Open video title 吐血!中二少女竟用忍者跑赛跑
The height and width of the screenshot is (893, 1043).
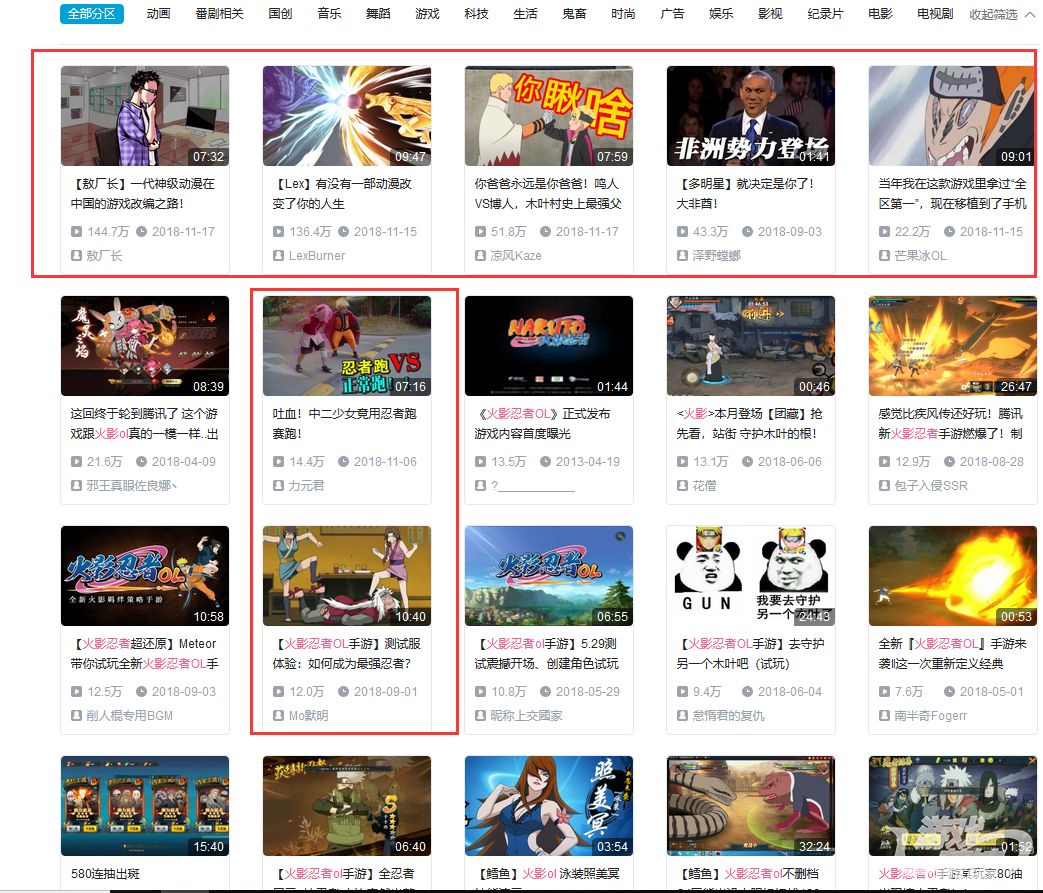[345, 424]
